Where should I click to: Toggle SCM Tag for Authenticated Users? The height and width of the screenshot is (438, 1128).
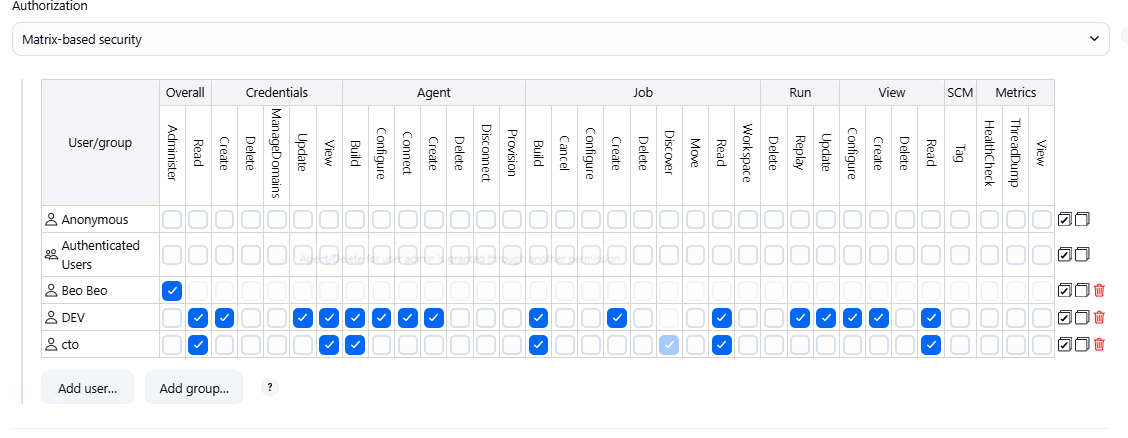(959, 255)
